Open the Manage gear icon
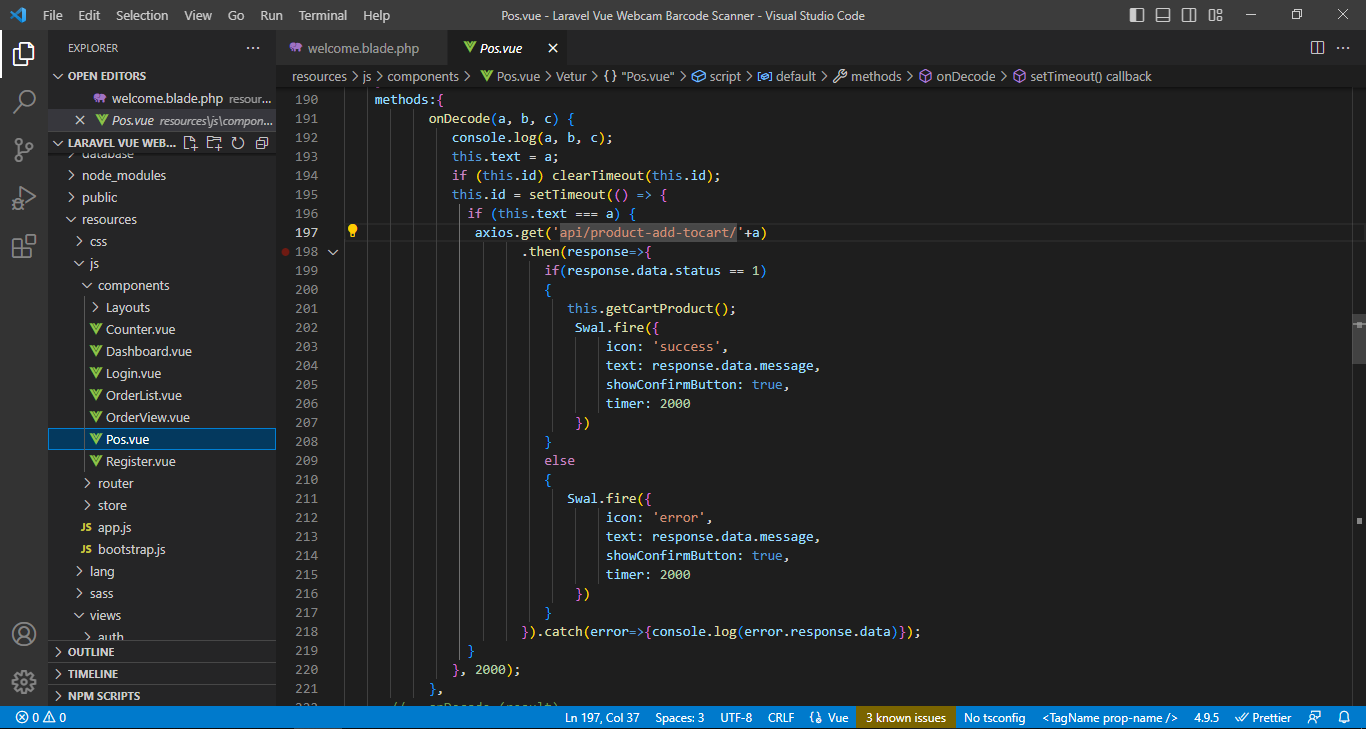 point(24,682)
